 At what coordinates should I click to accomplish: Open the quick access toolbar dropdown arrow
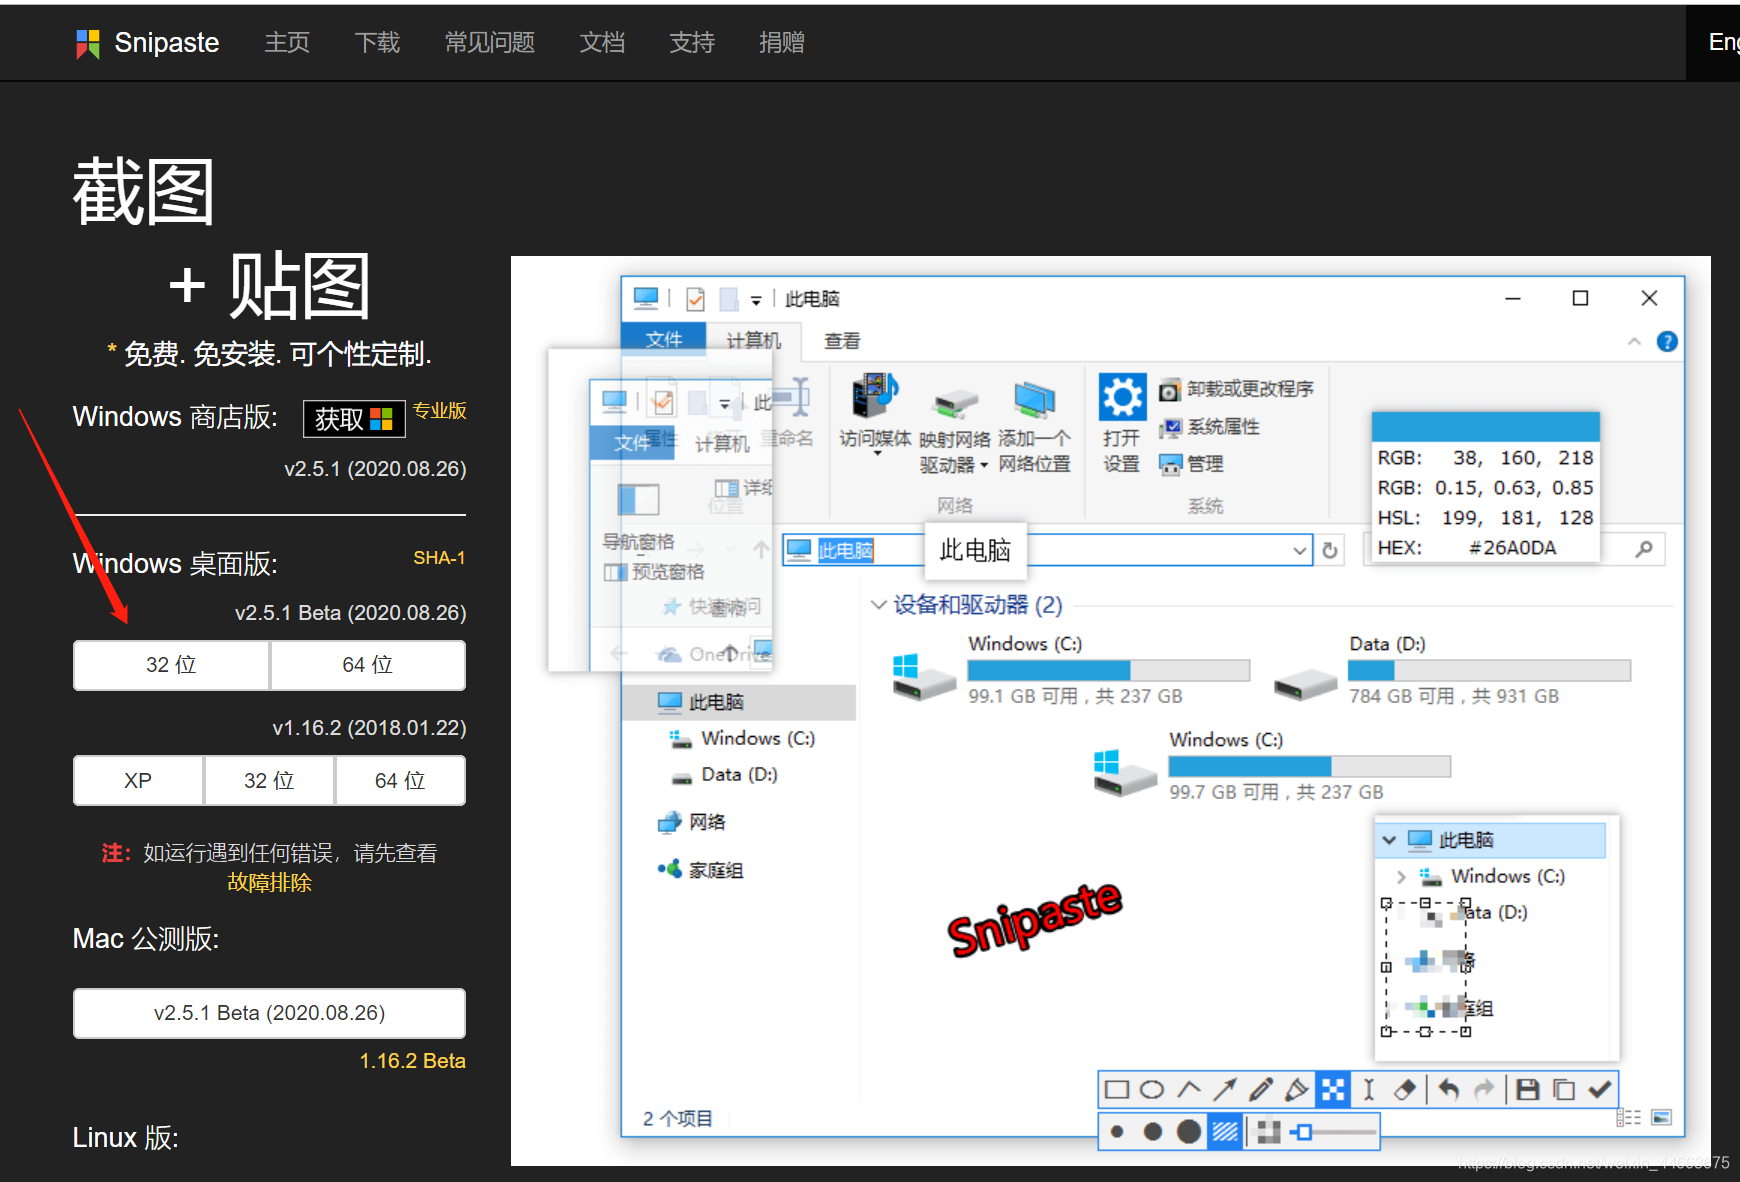pyautogui.click(x=756, y=300)
